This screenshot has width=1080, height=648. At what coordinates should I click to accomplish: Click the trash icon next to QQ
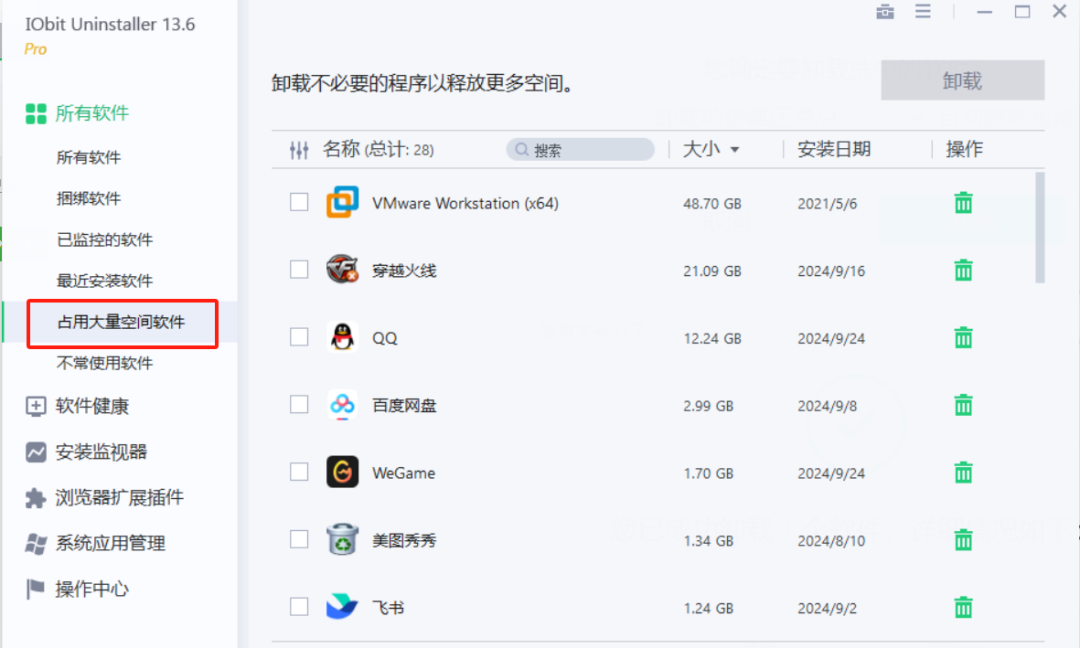[x=962, y=338]
